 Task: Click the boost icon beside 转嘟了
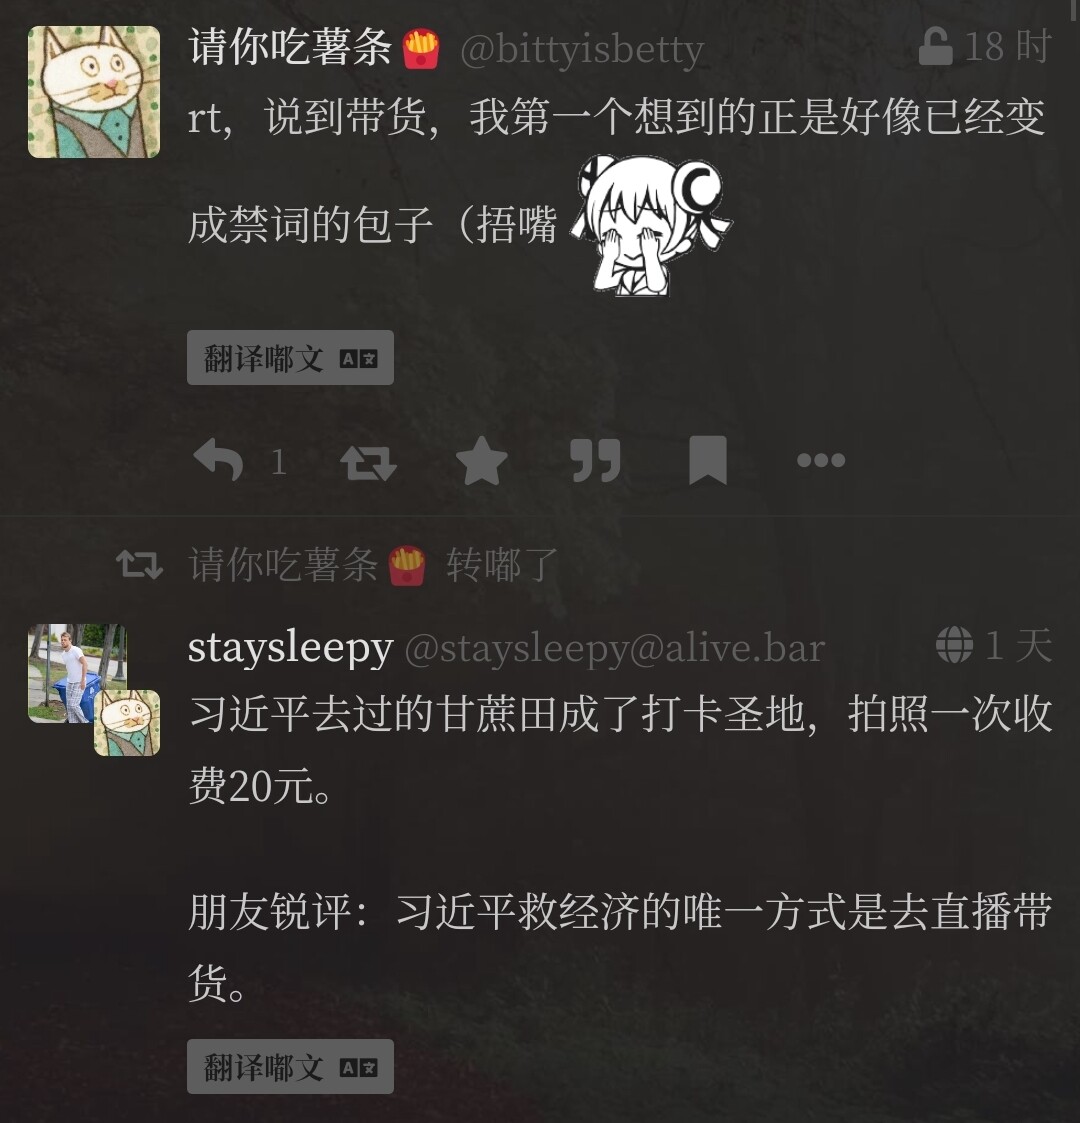tap(140, 565)
